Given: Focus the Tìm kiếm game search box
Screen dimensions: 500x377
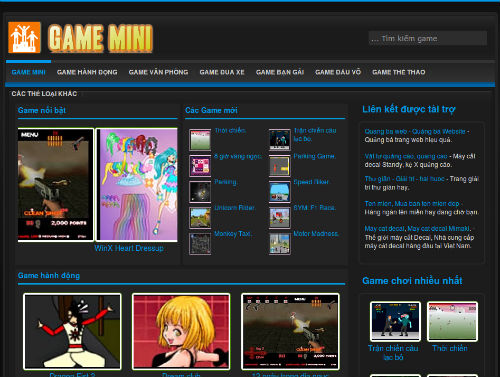Looking at the screenshot, I should tap(428, 38).
